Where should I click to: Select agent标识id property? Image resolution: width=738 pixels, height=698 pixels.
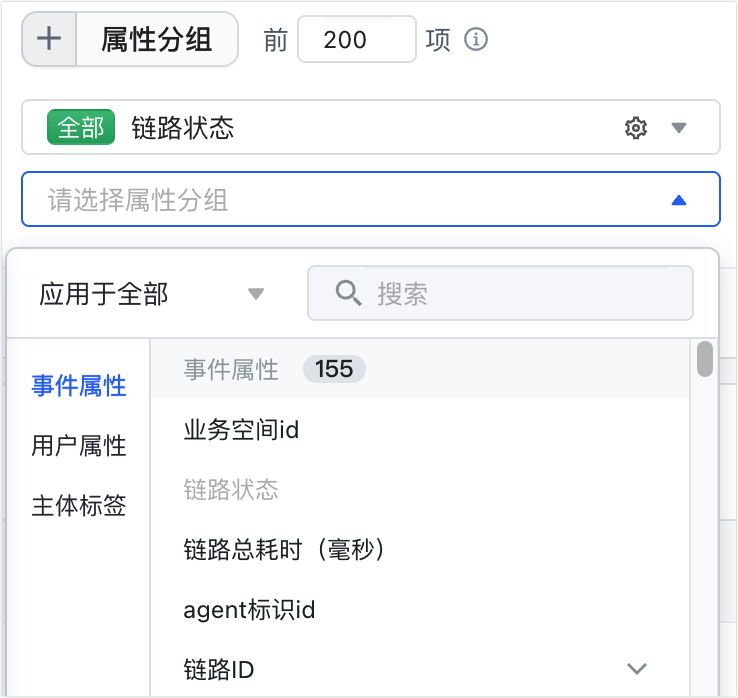(420, 610)
